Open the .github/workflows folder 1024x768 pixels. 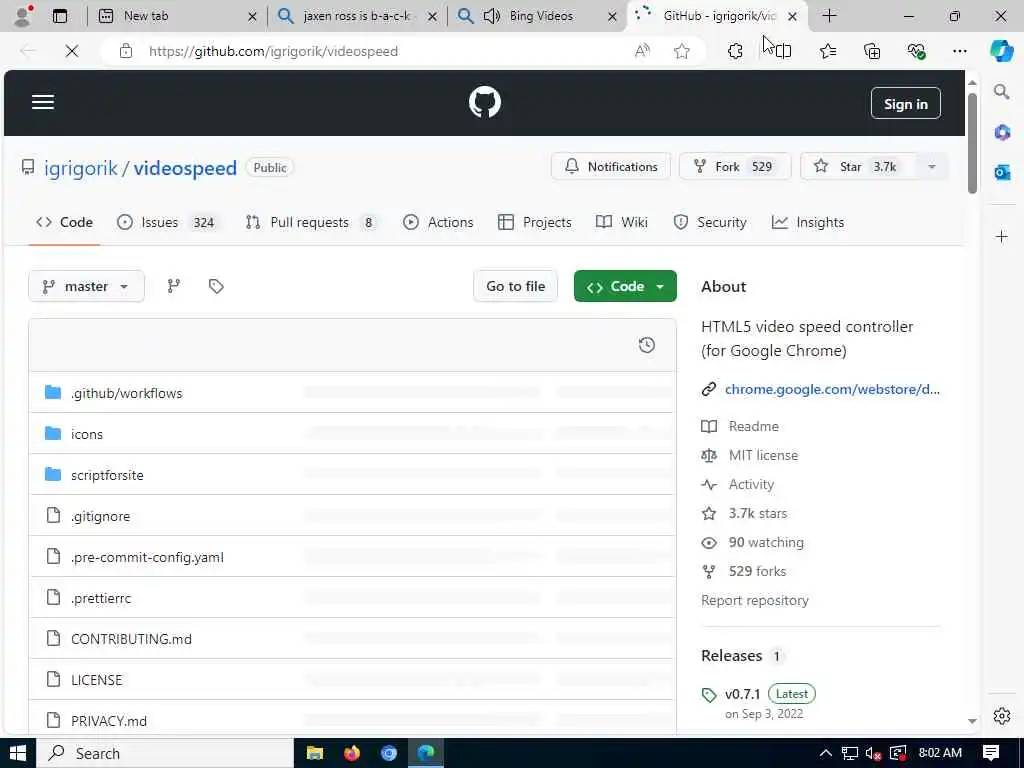127,394
